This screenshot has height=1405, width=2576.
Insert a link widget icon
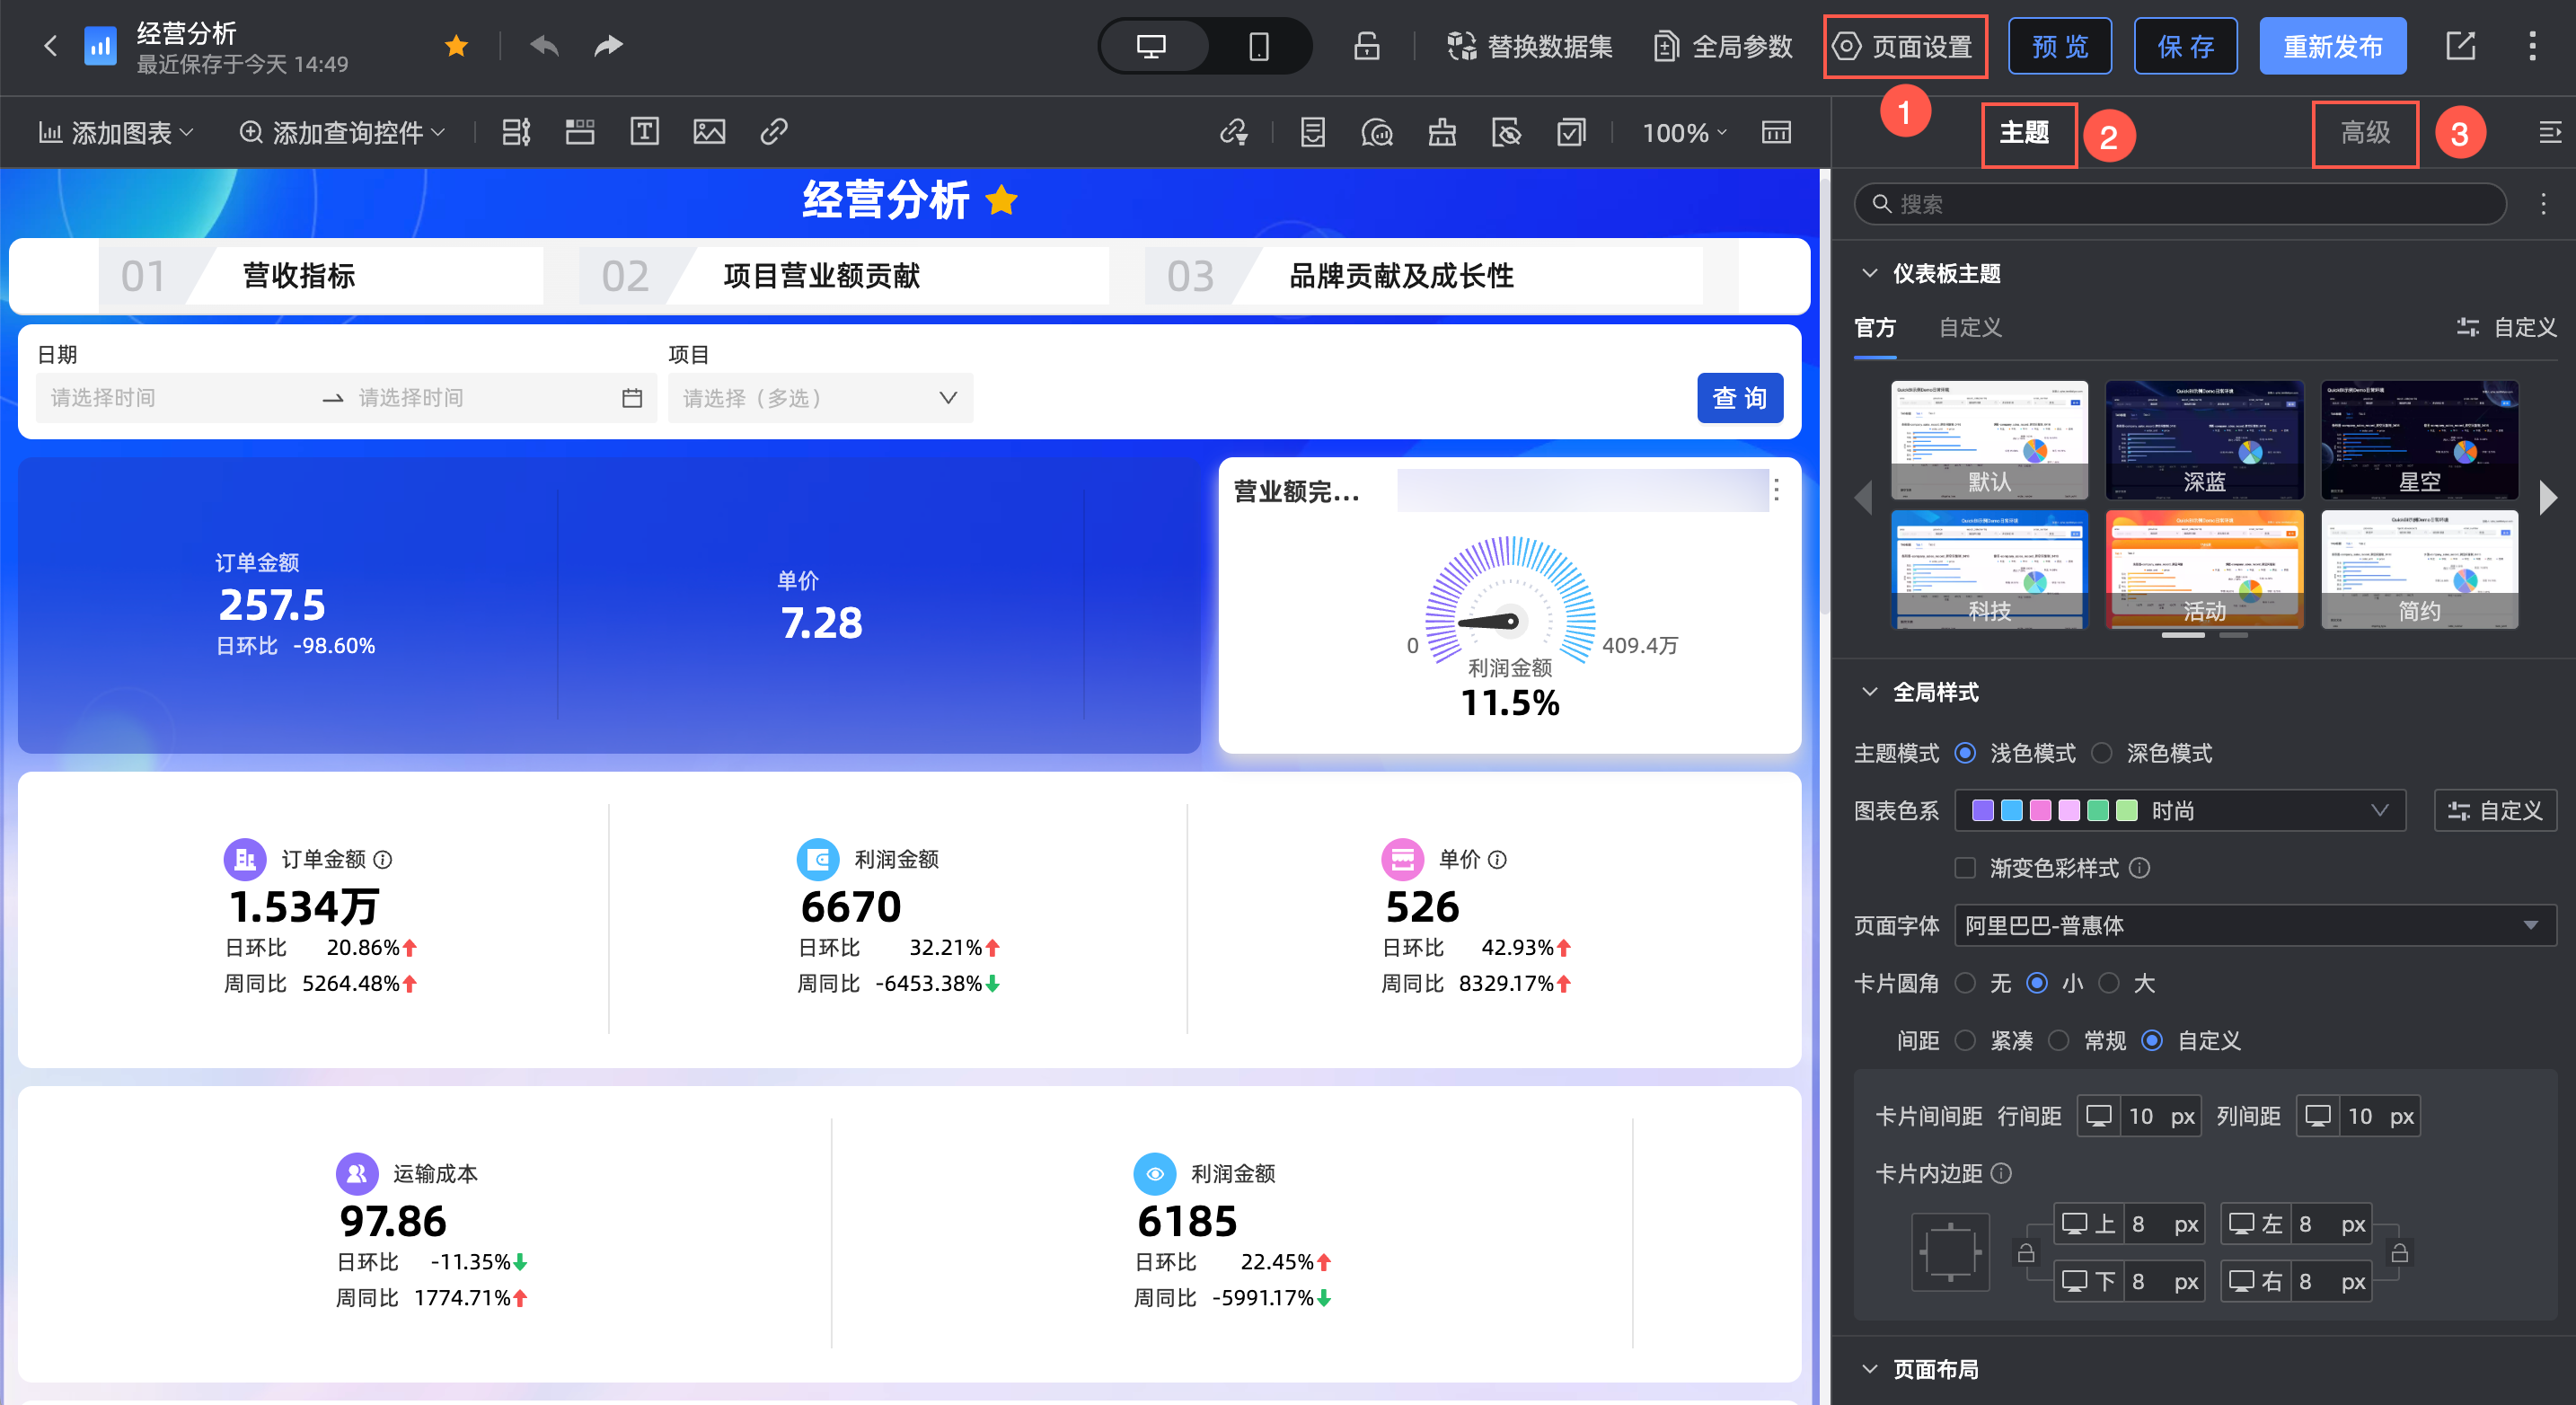point(774,132)
